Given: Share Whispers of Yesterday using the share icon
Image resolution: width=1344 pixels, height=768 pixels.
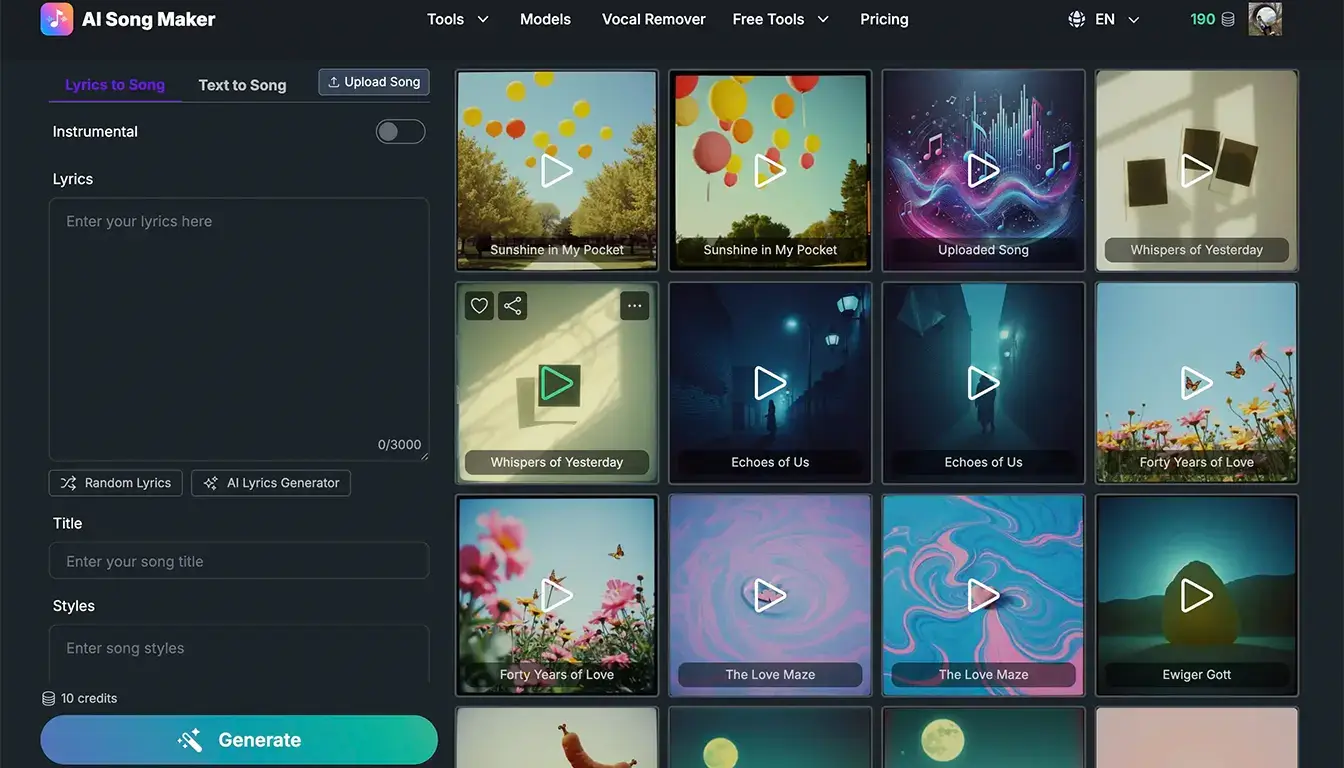Looking at the screenshot, I should 512,305.
